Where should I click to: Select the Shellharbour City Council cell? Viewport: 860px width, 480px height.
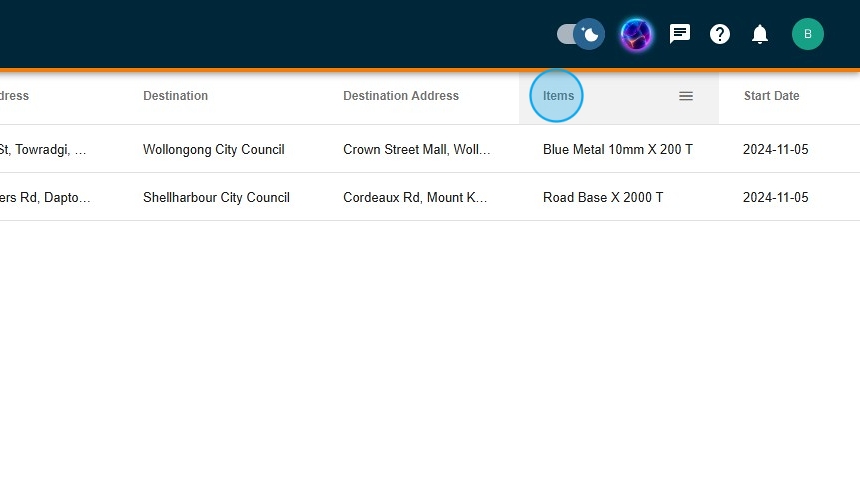(216, 197)
